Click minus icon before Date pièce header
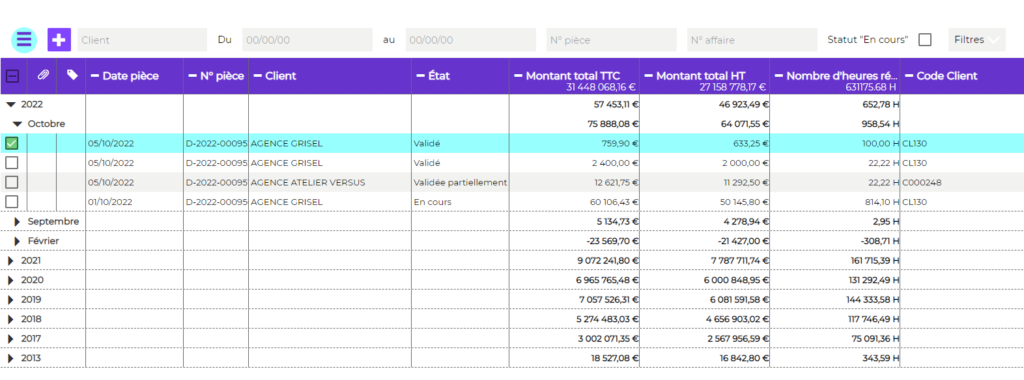Screen dimensions: 1024x380 (94, 76)
